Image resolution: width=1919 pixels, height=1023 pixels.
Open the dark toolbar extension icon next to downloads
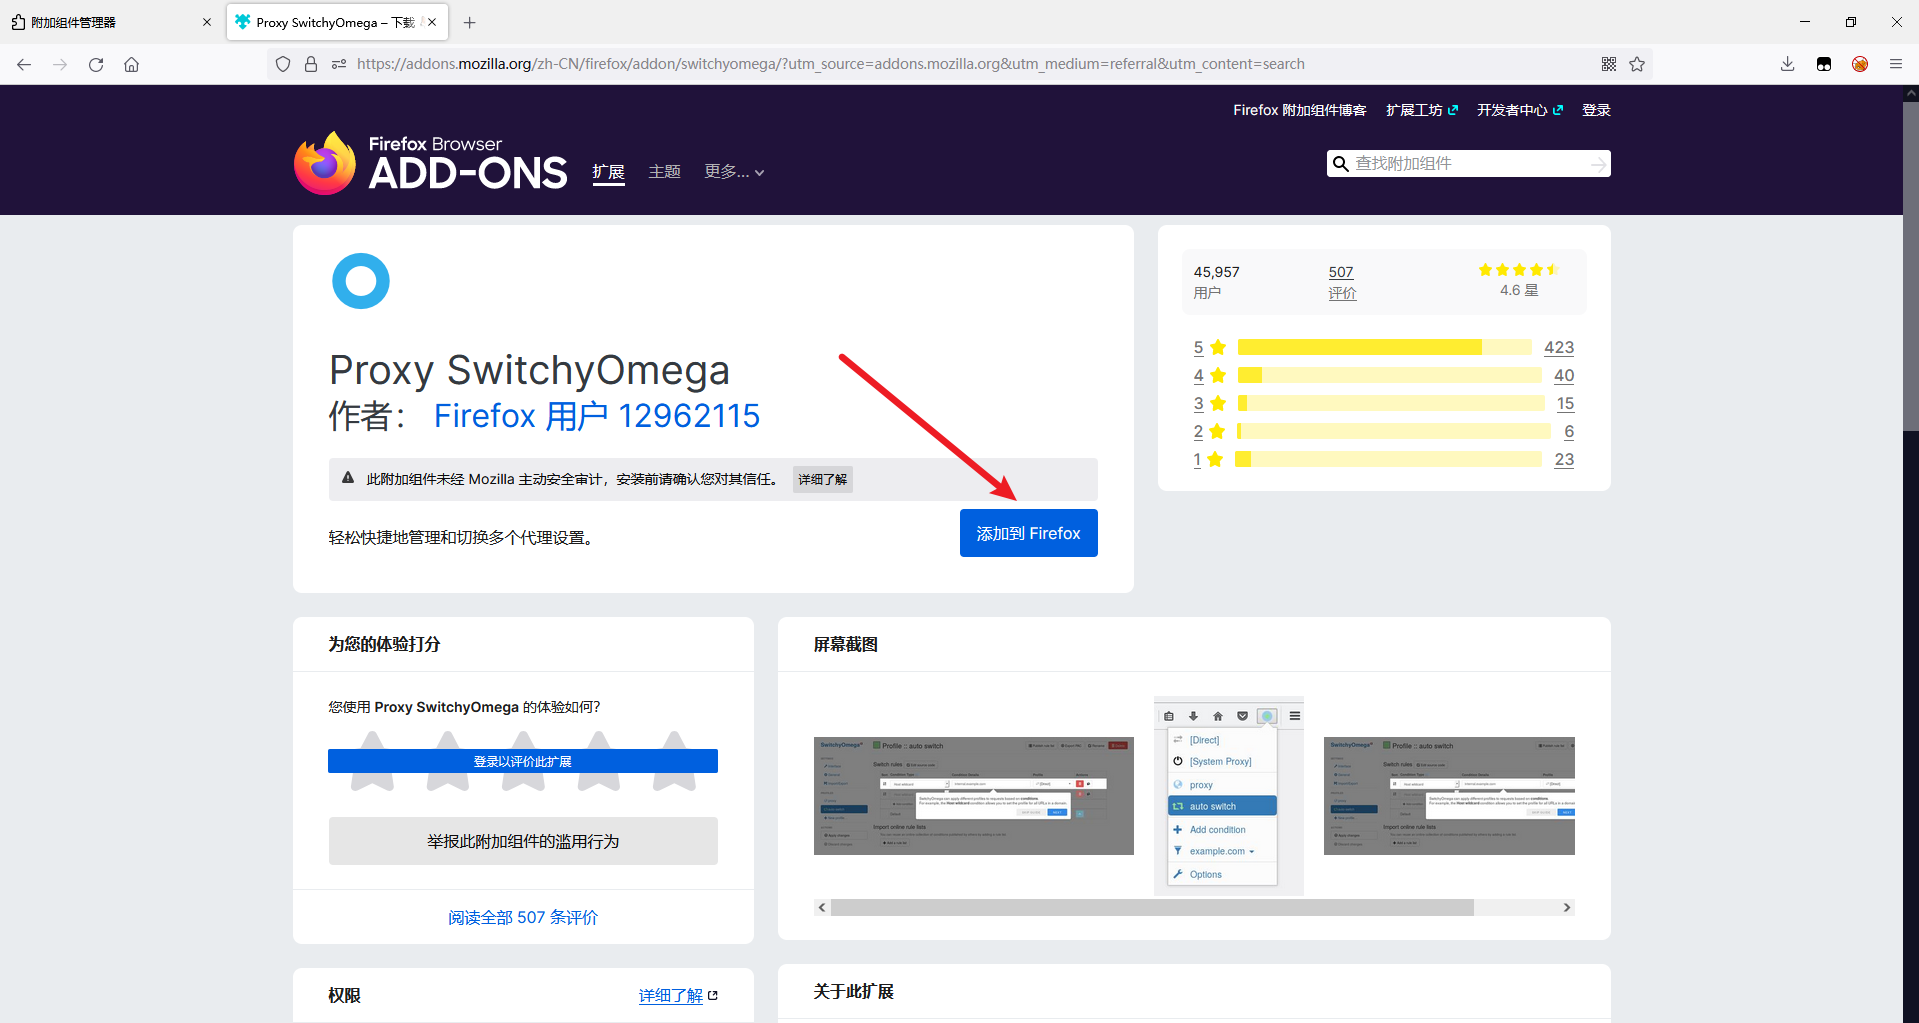[x=1824, y=64]
